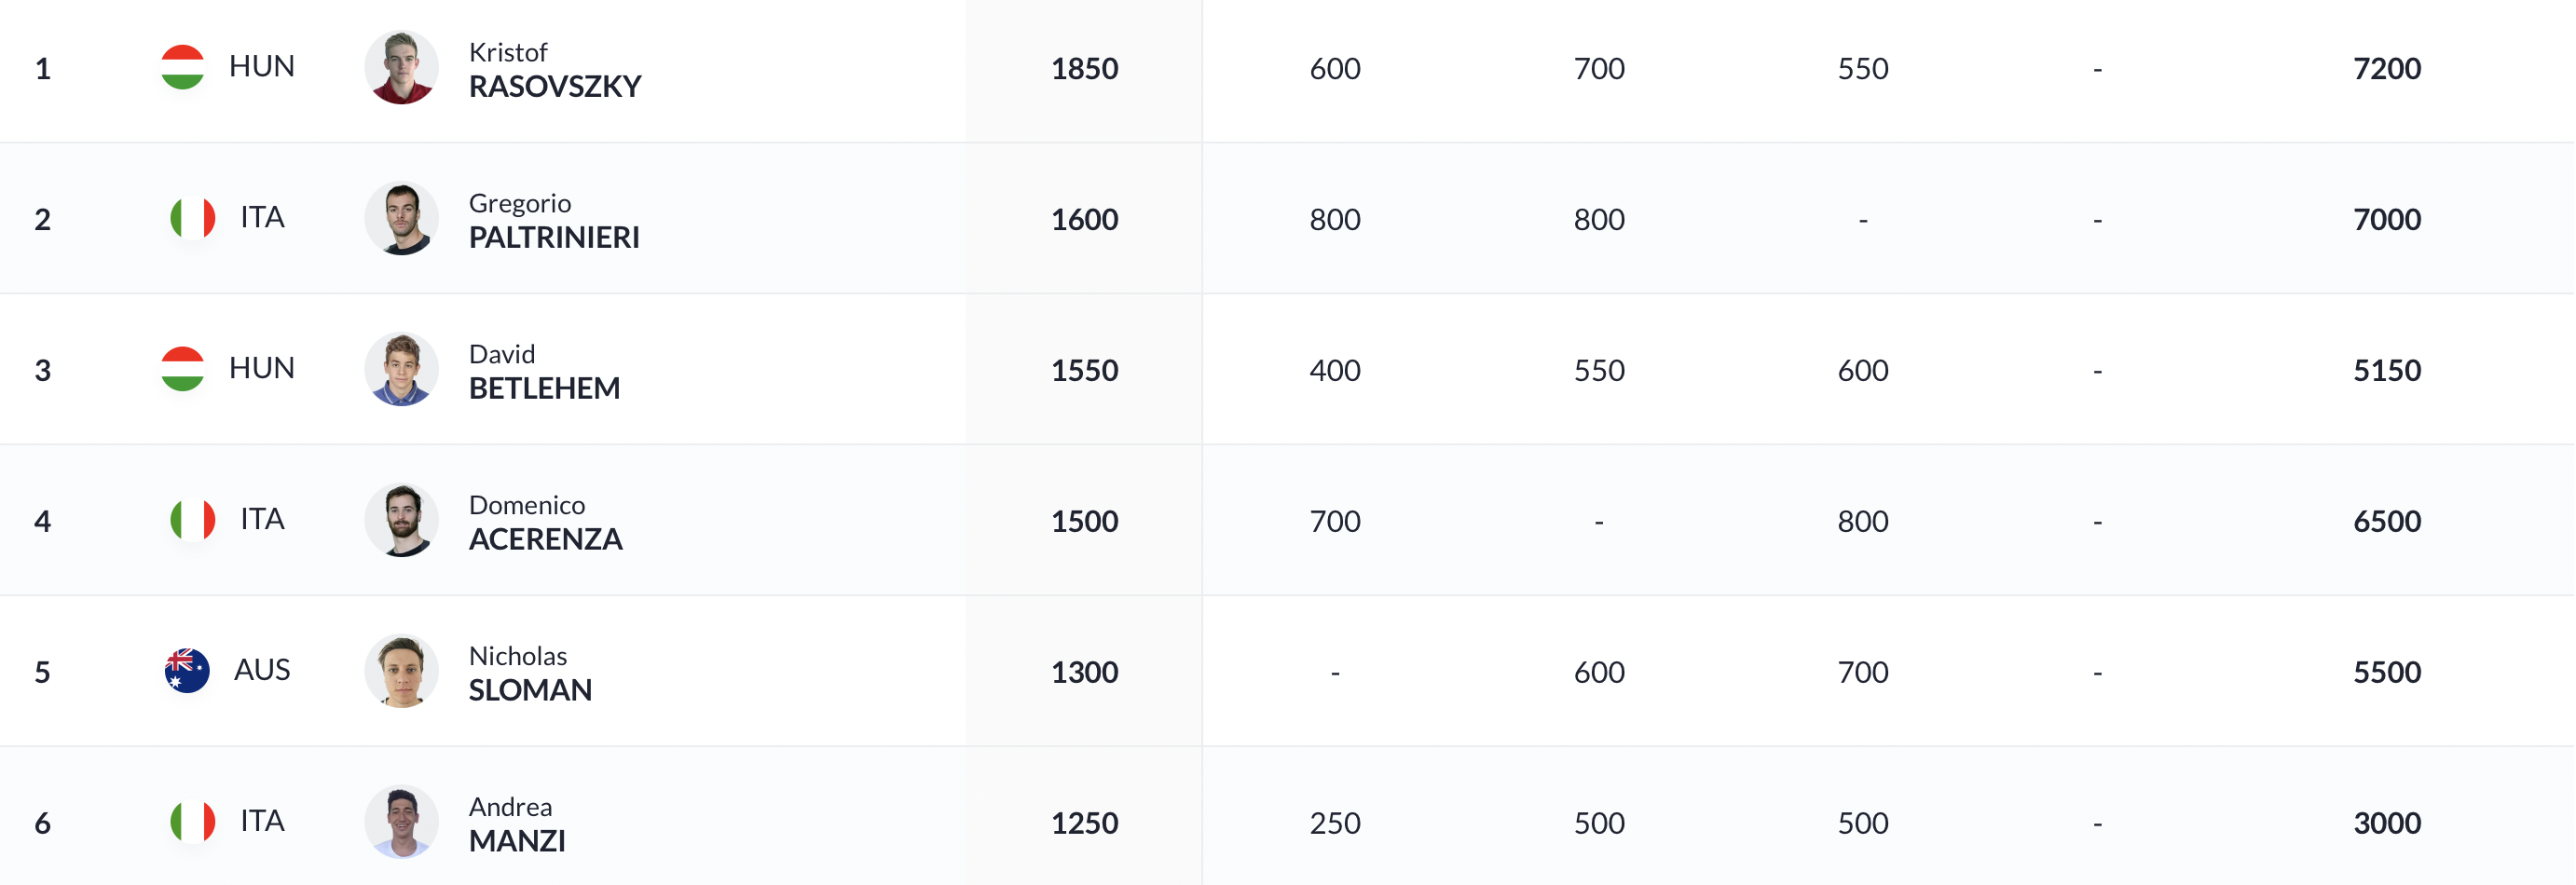Click the name Andrea MANZI
This screenshot has width=2576, height=885.
tap(517, 825)
